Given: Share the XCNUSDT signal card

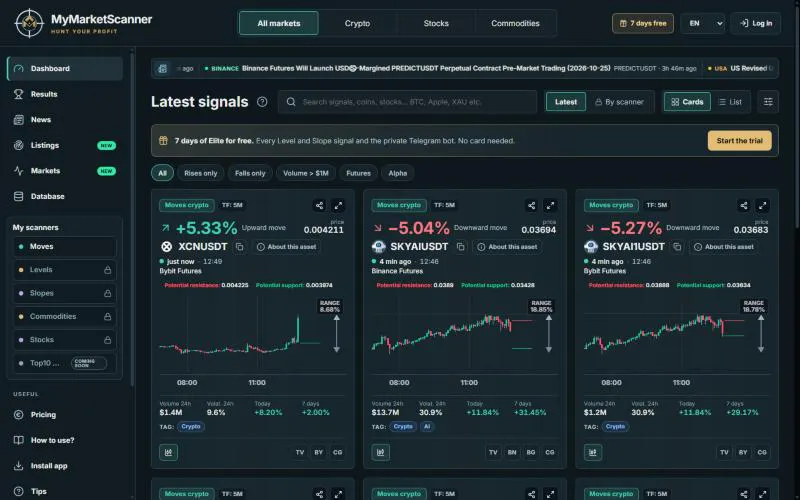Looking at the screenshot, I should pyautogui.click(x=319, y=206).
